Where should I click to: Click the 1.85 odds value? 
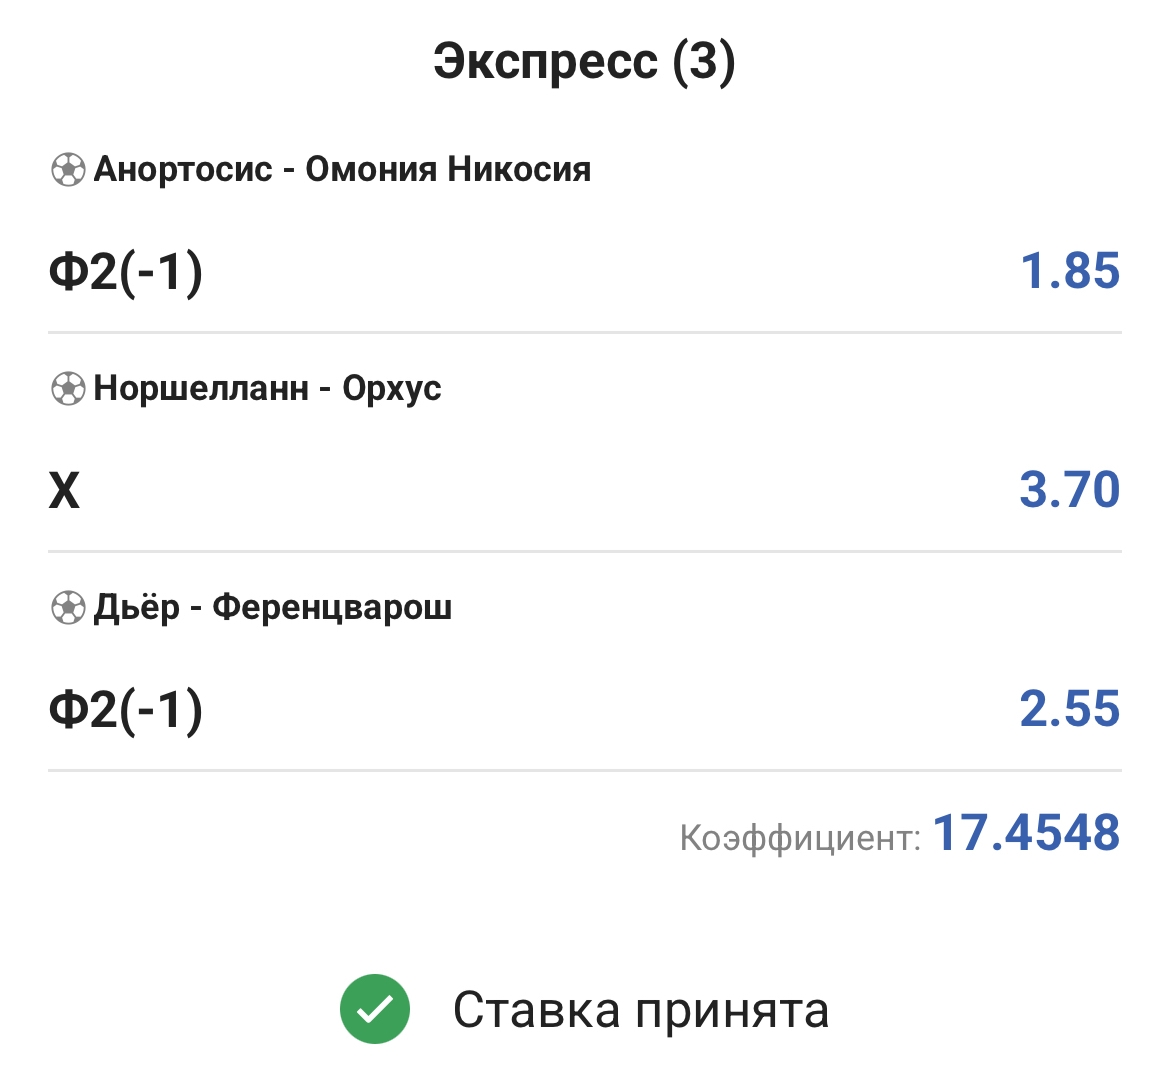pyautogui.click(x=1069, y=271)
